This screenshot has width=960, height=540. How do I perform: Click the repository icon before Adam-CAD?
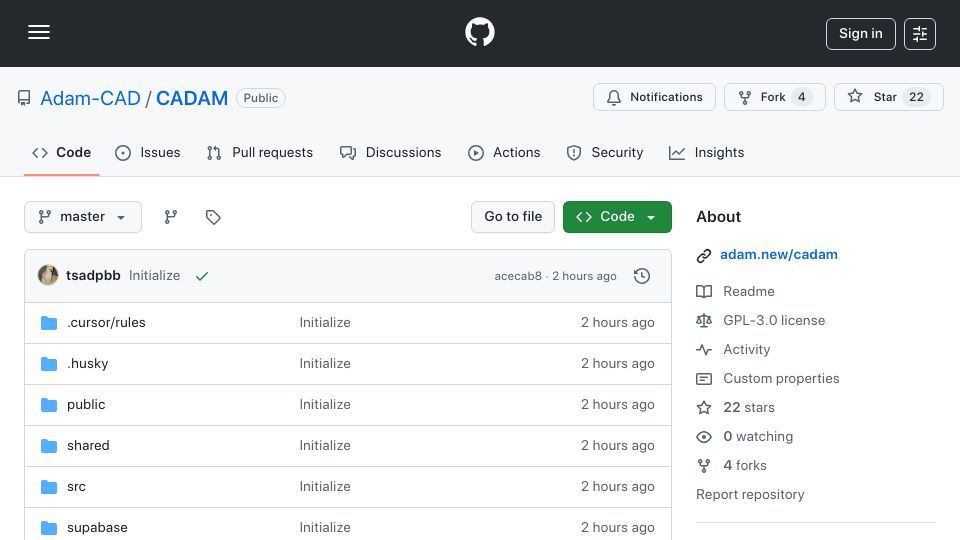[x=24, y=98]
